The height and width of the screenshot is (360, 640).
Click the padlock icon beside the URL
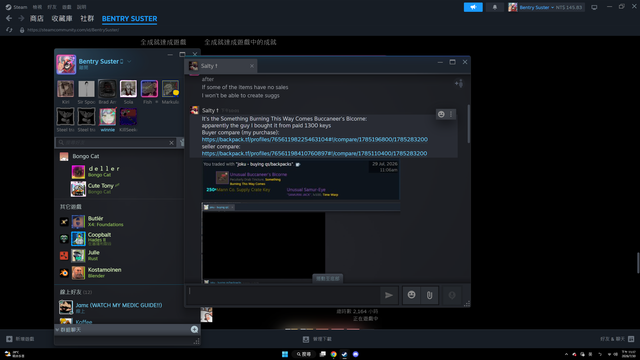22,30
